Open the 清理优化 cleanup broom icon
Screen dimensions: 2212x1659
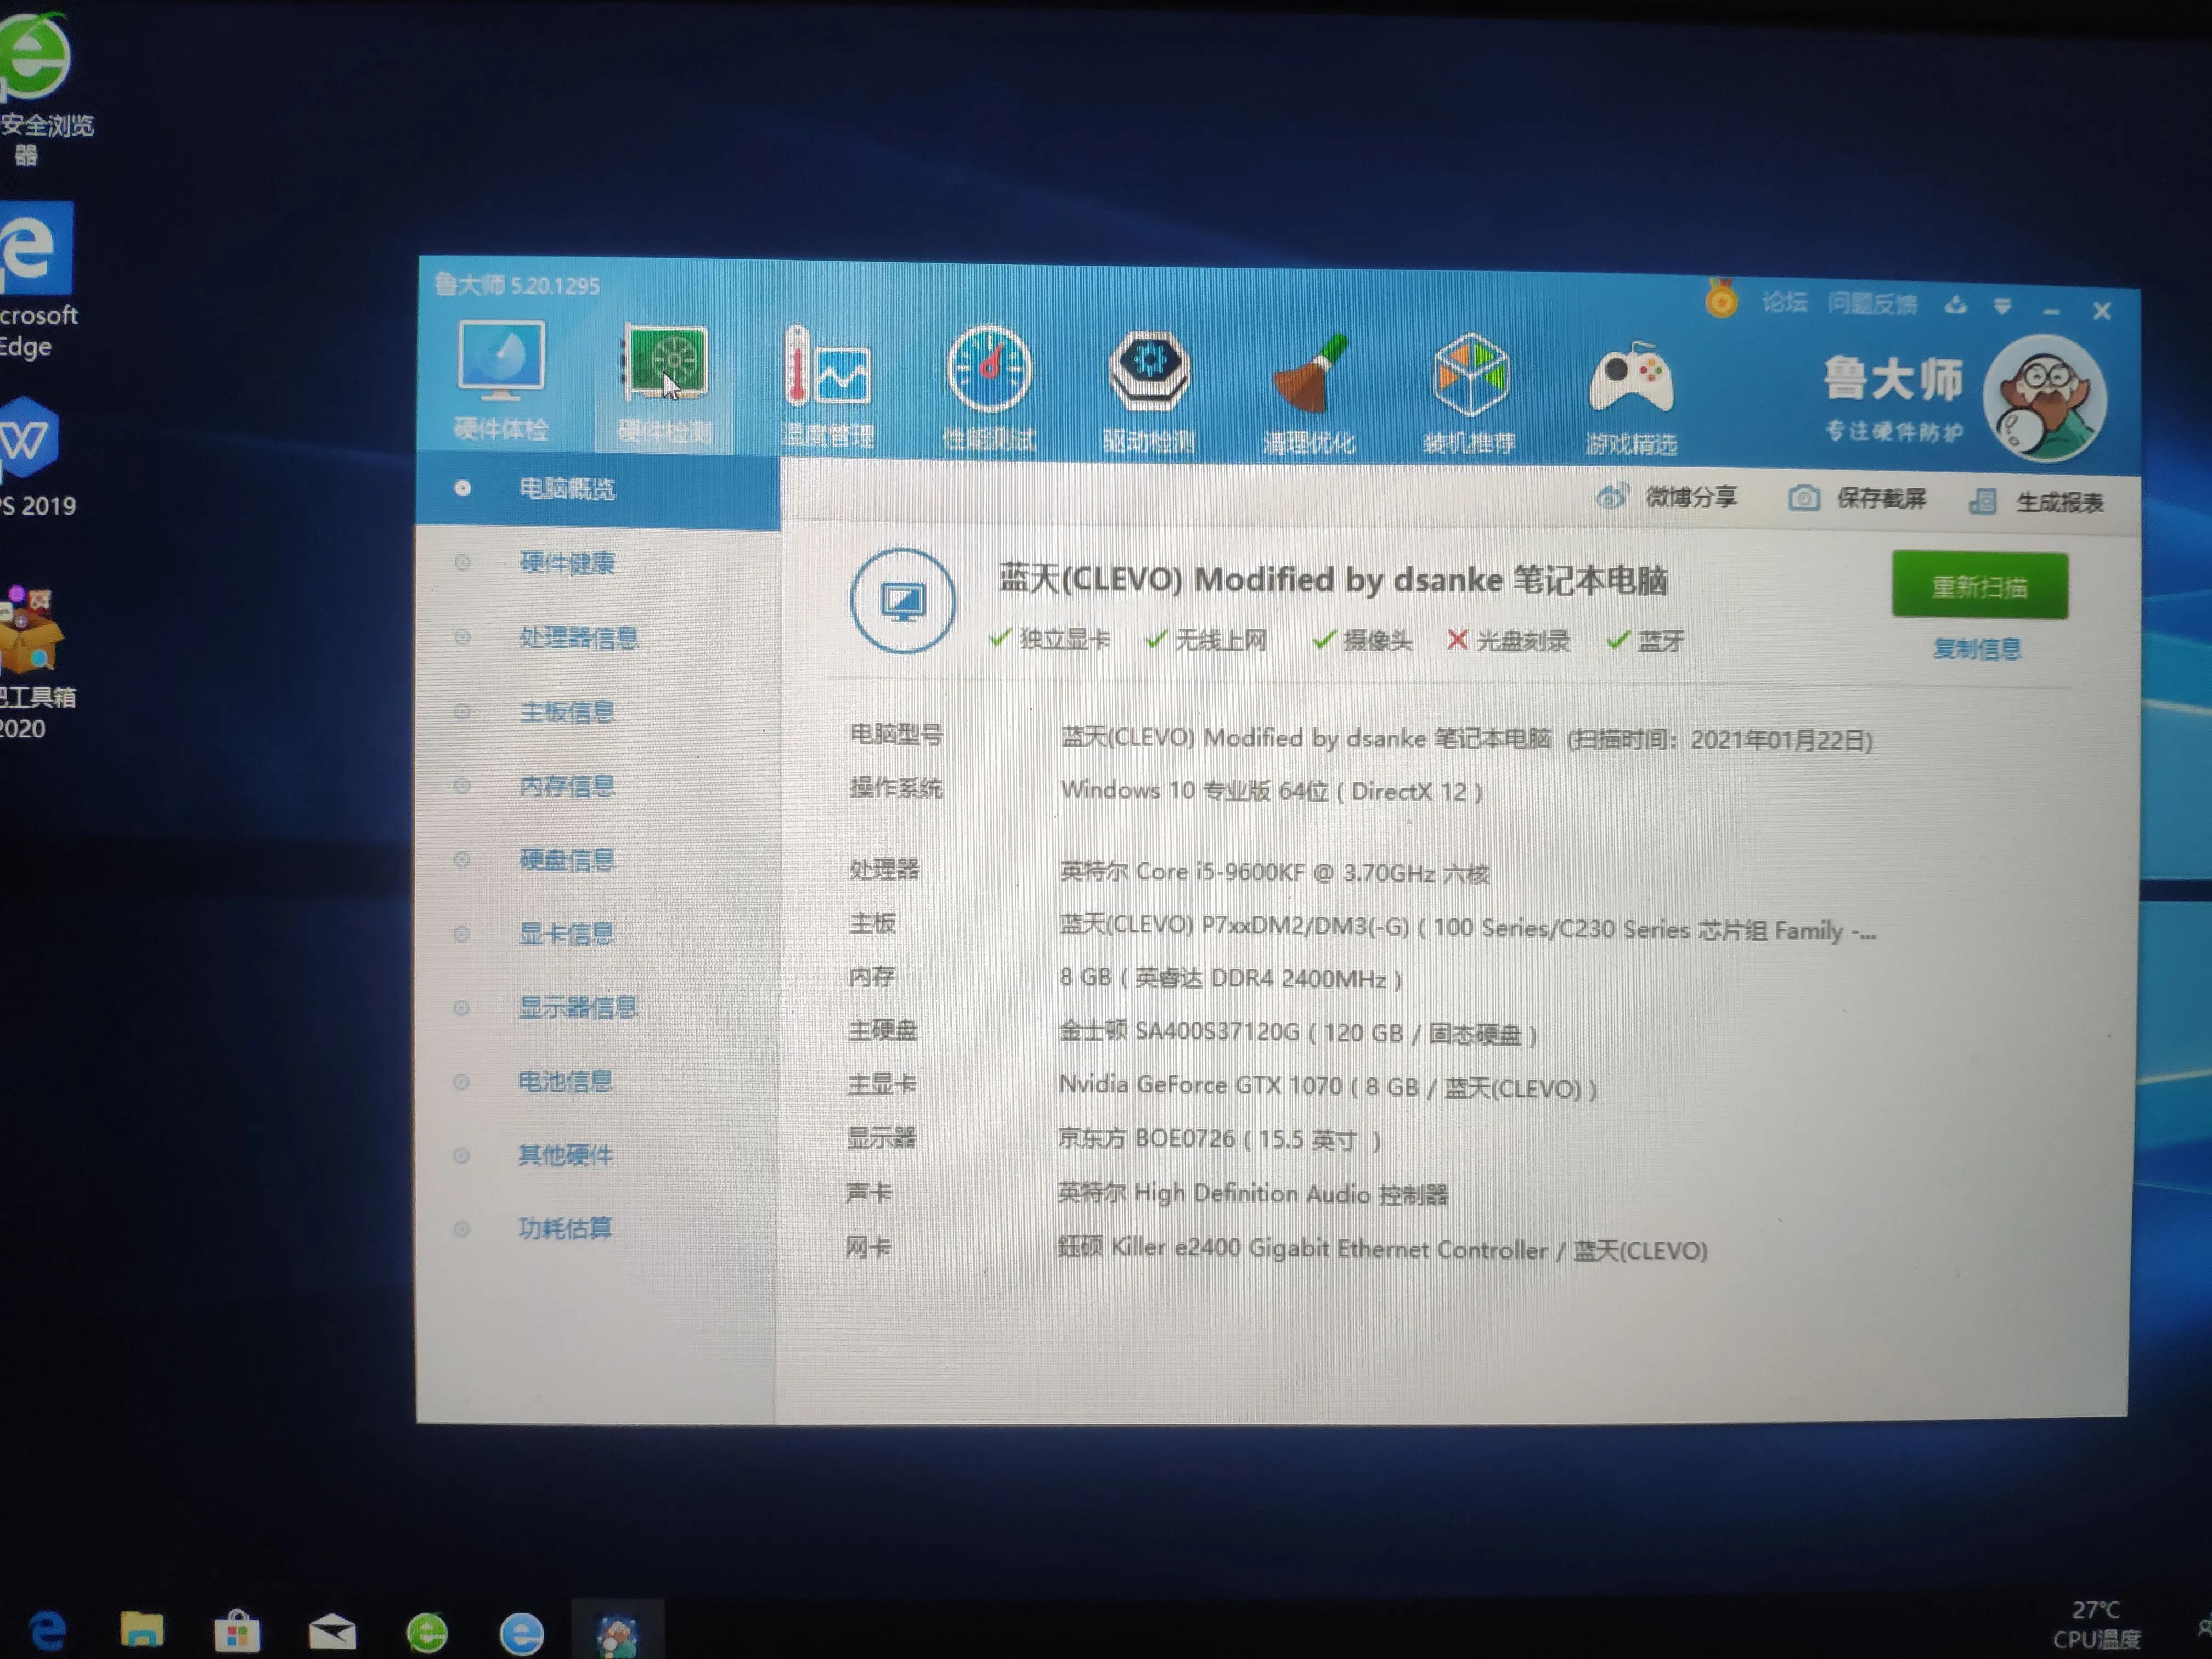1309,393
